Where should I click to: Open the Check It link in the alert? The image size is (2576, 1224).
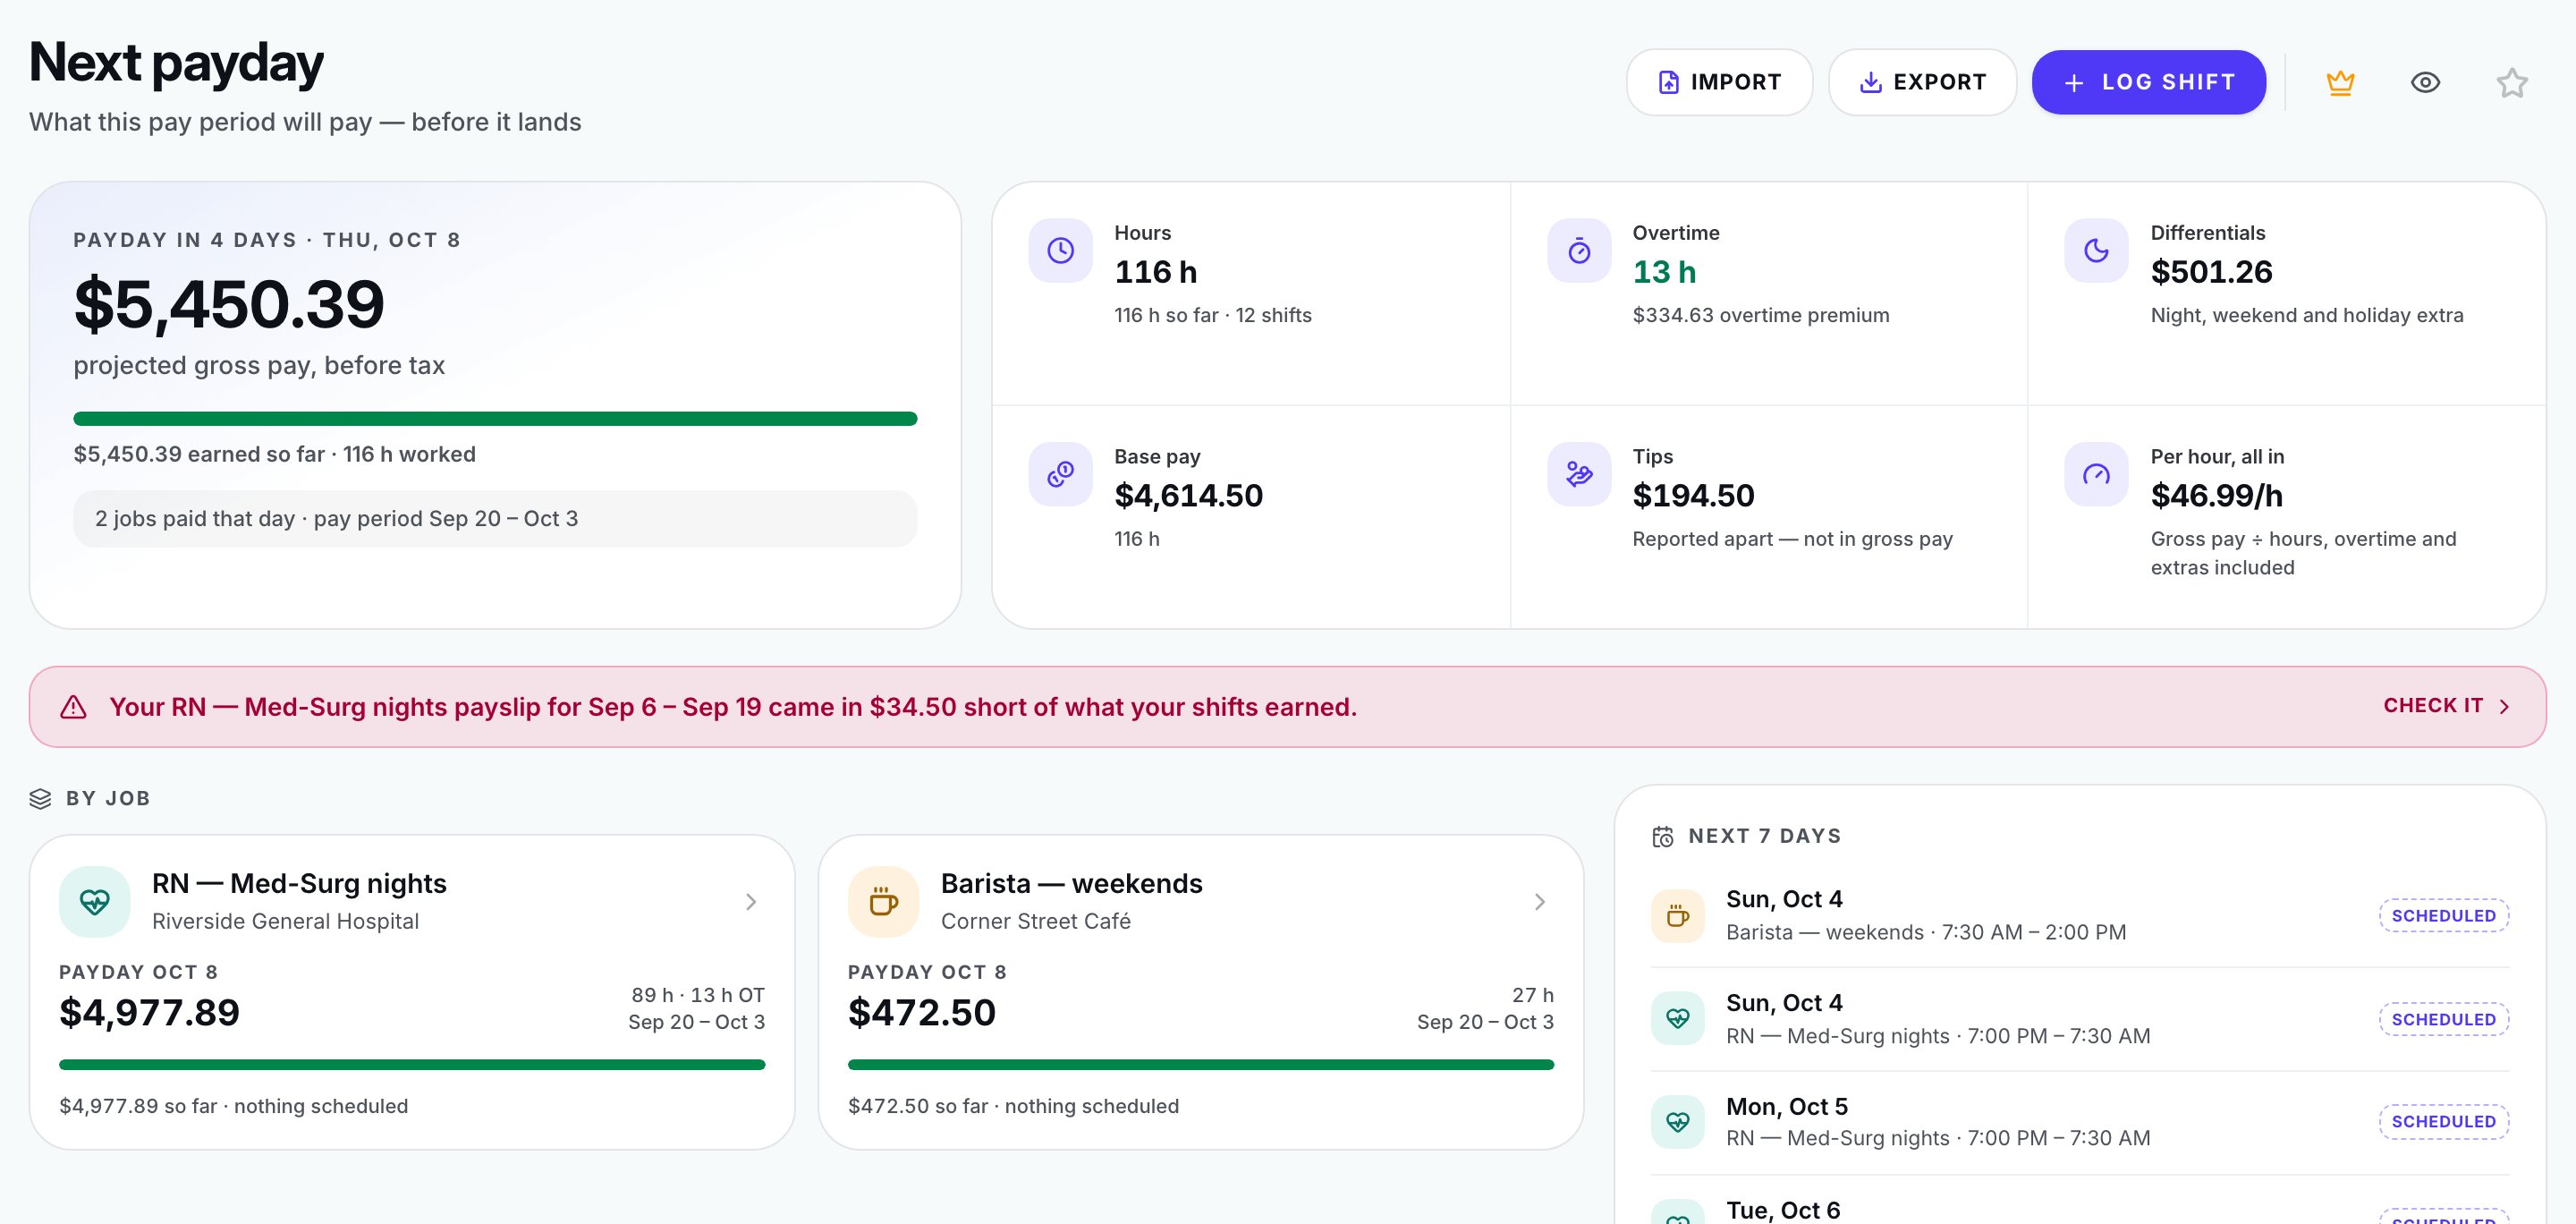click(x=2446, y=706)
